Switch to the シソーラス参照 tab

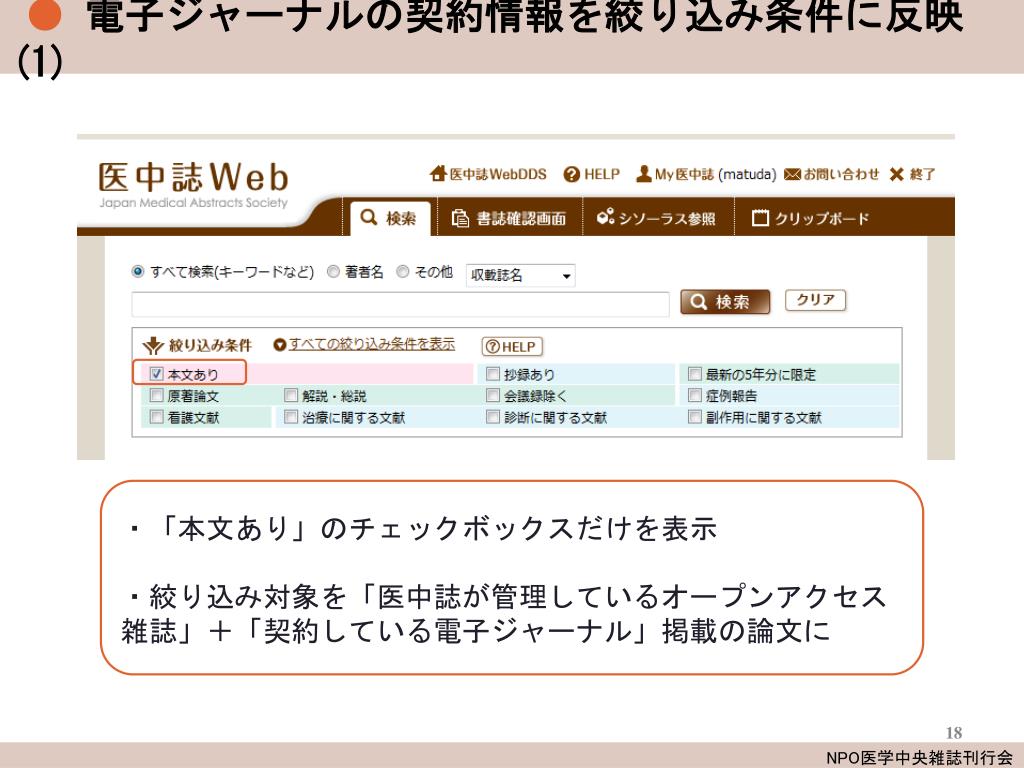point(657,218)
